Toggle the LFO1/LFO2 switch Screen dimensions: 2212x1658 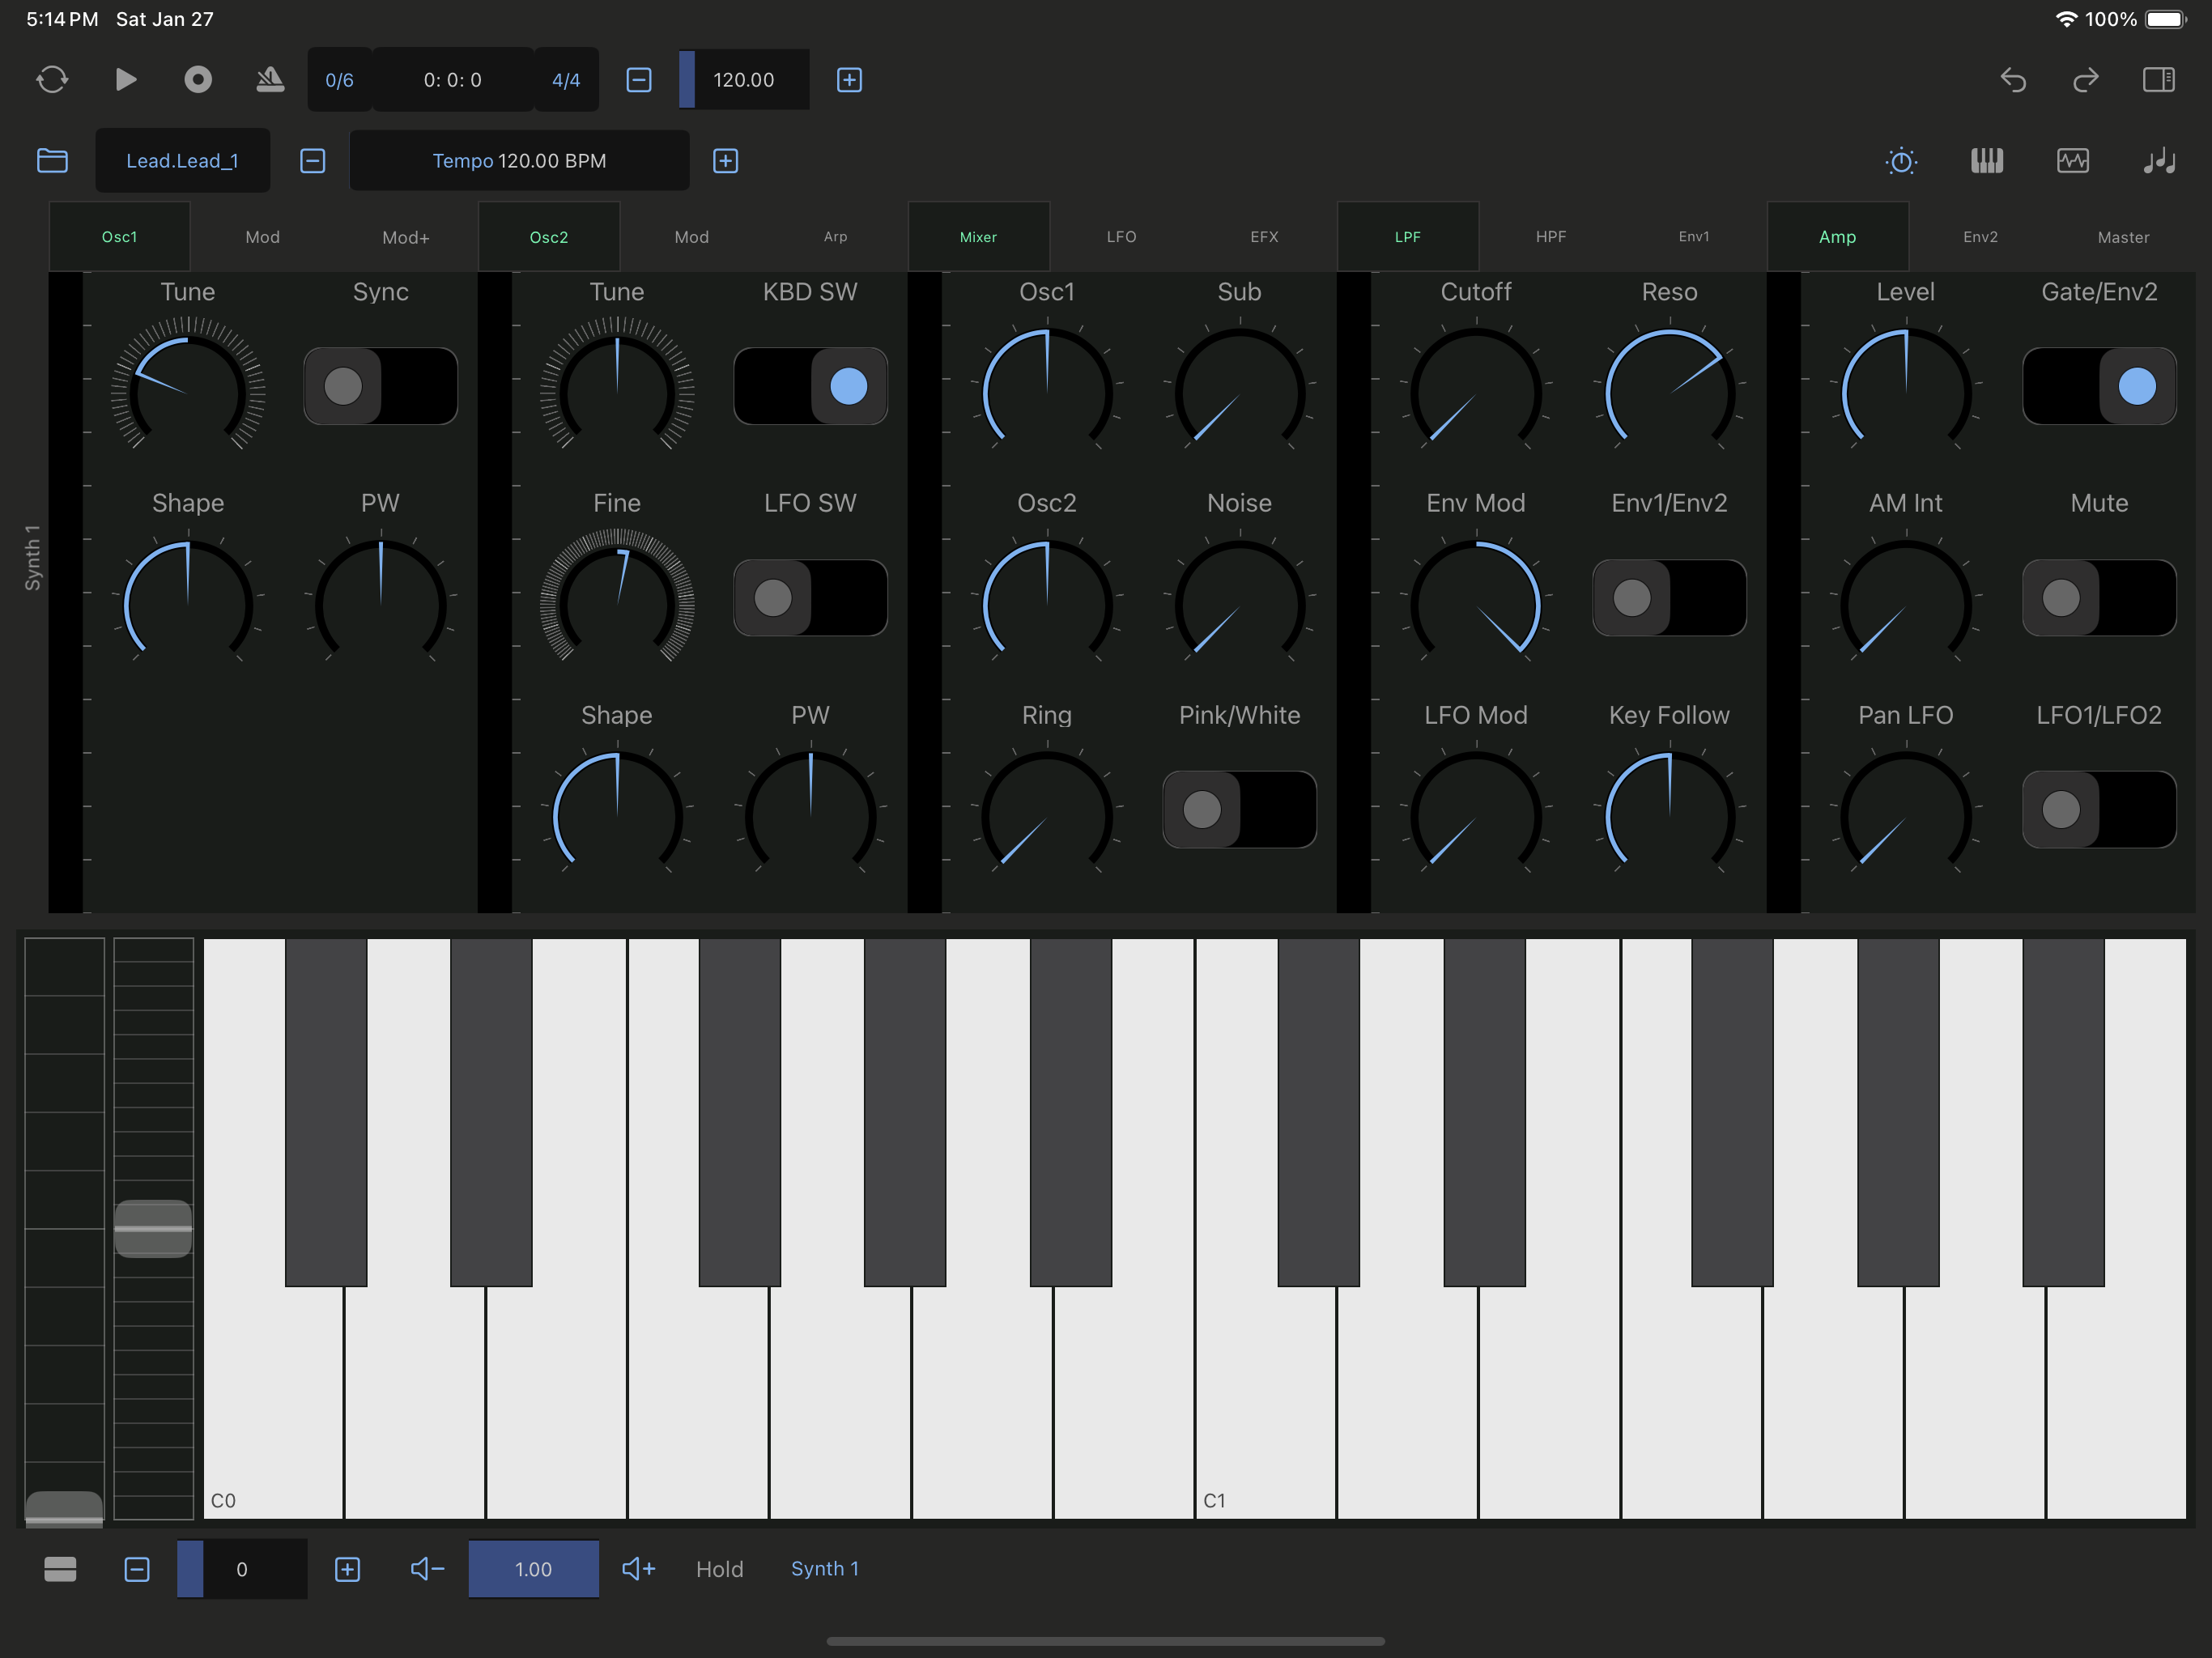tap(2099, 810)
